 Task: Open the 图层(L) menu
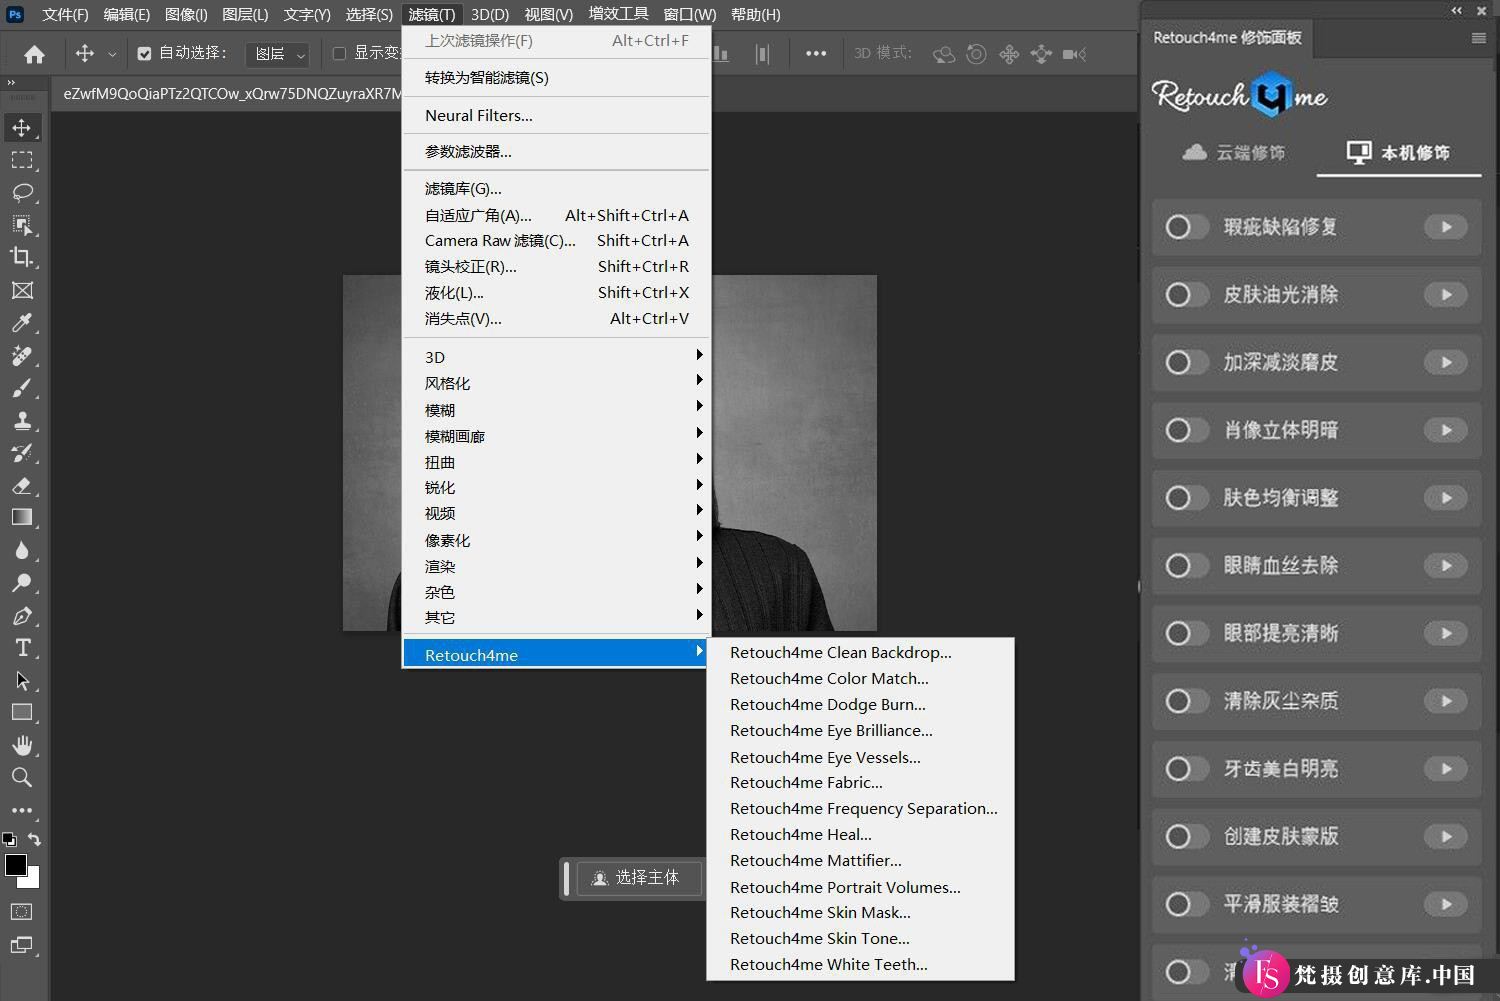coord(245,15)
